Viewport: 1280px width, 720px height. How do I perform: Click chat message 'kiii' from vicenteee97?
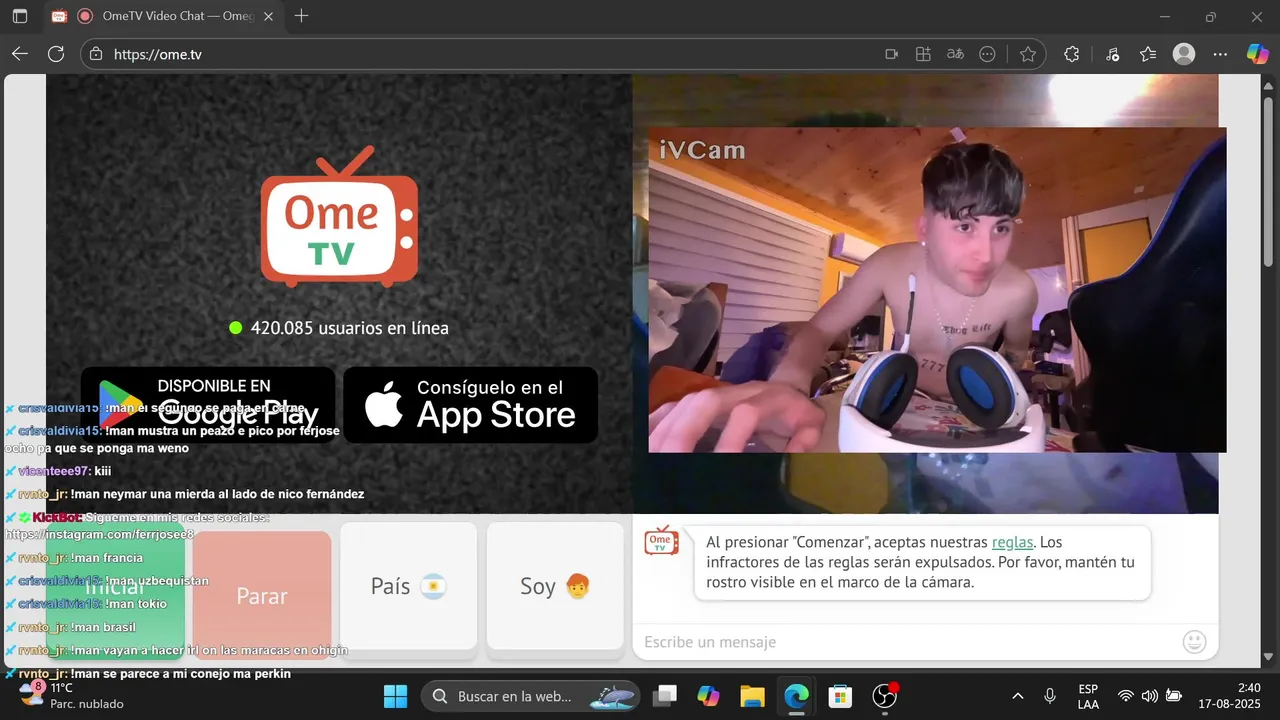(103, 471)
